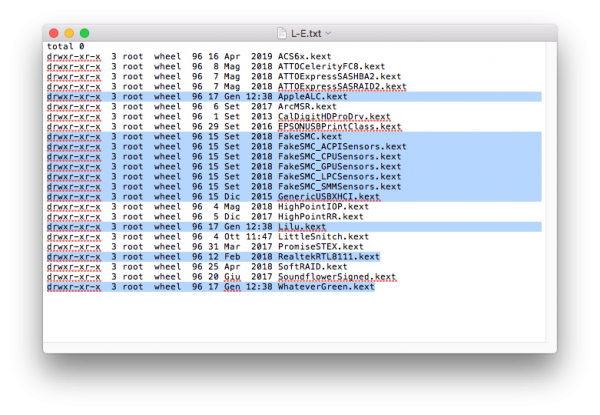Image resolution: width=600 pixels, height=415 pixels.
Task: Minimize the window with yellow button
Action: pyautogui.click(x=69, y=33)
